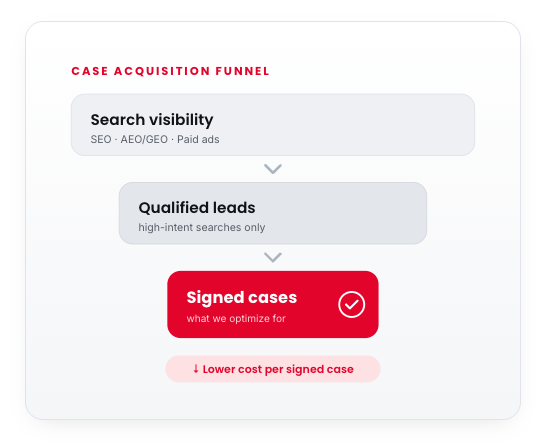Click the word leads in the middle card
This screenshot has width=541, height=445.
click(x=234, y=208)
